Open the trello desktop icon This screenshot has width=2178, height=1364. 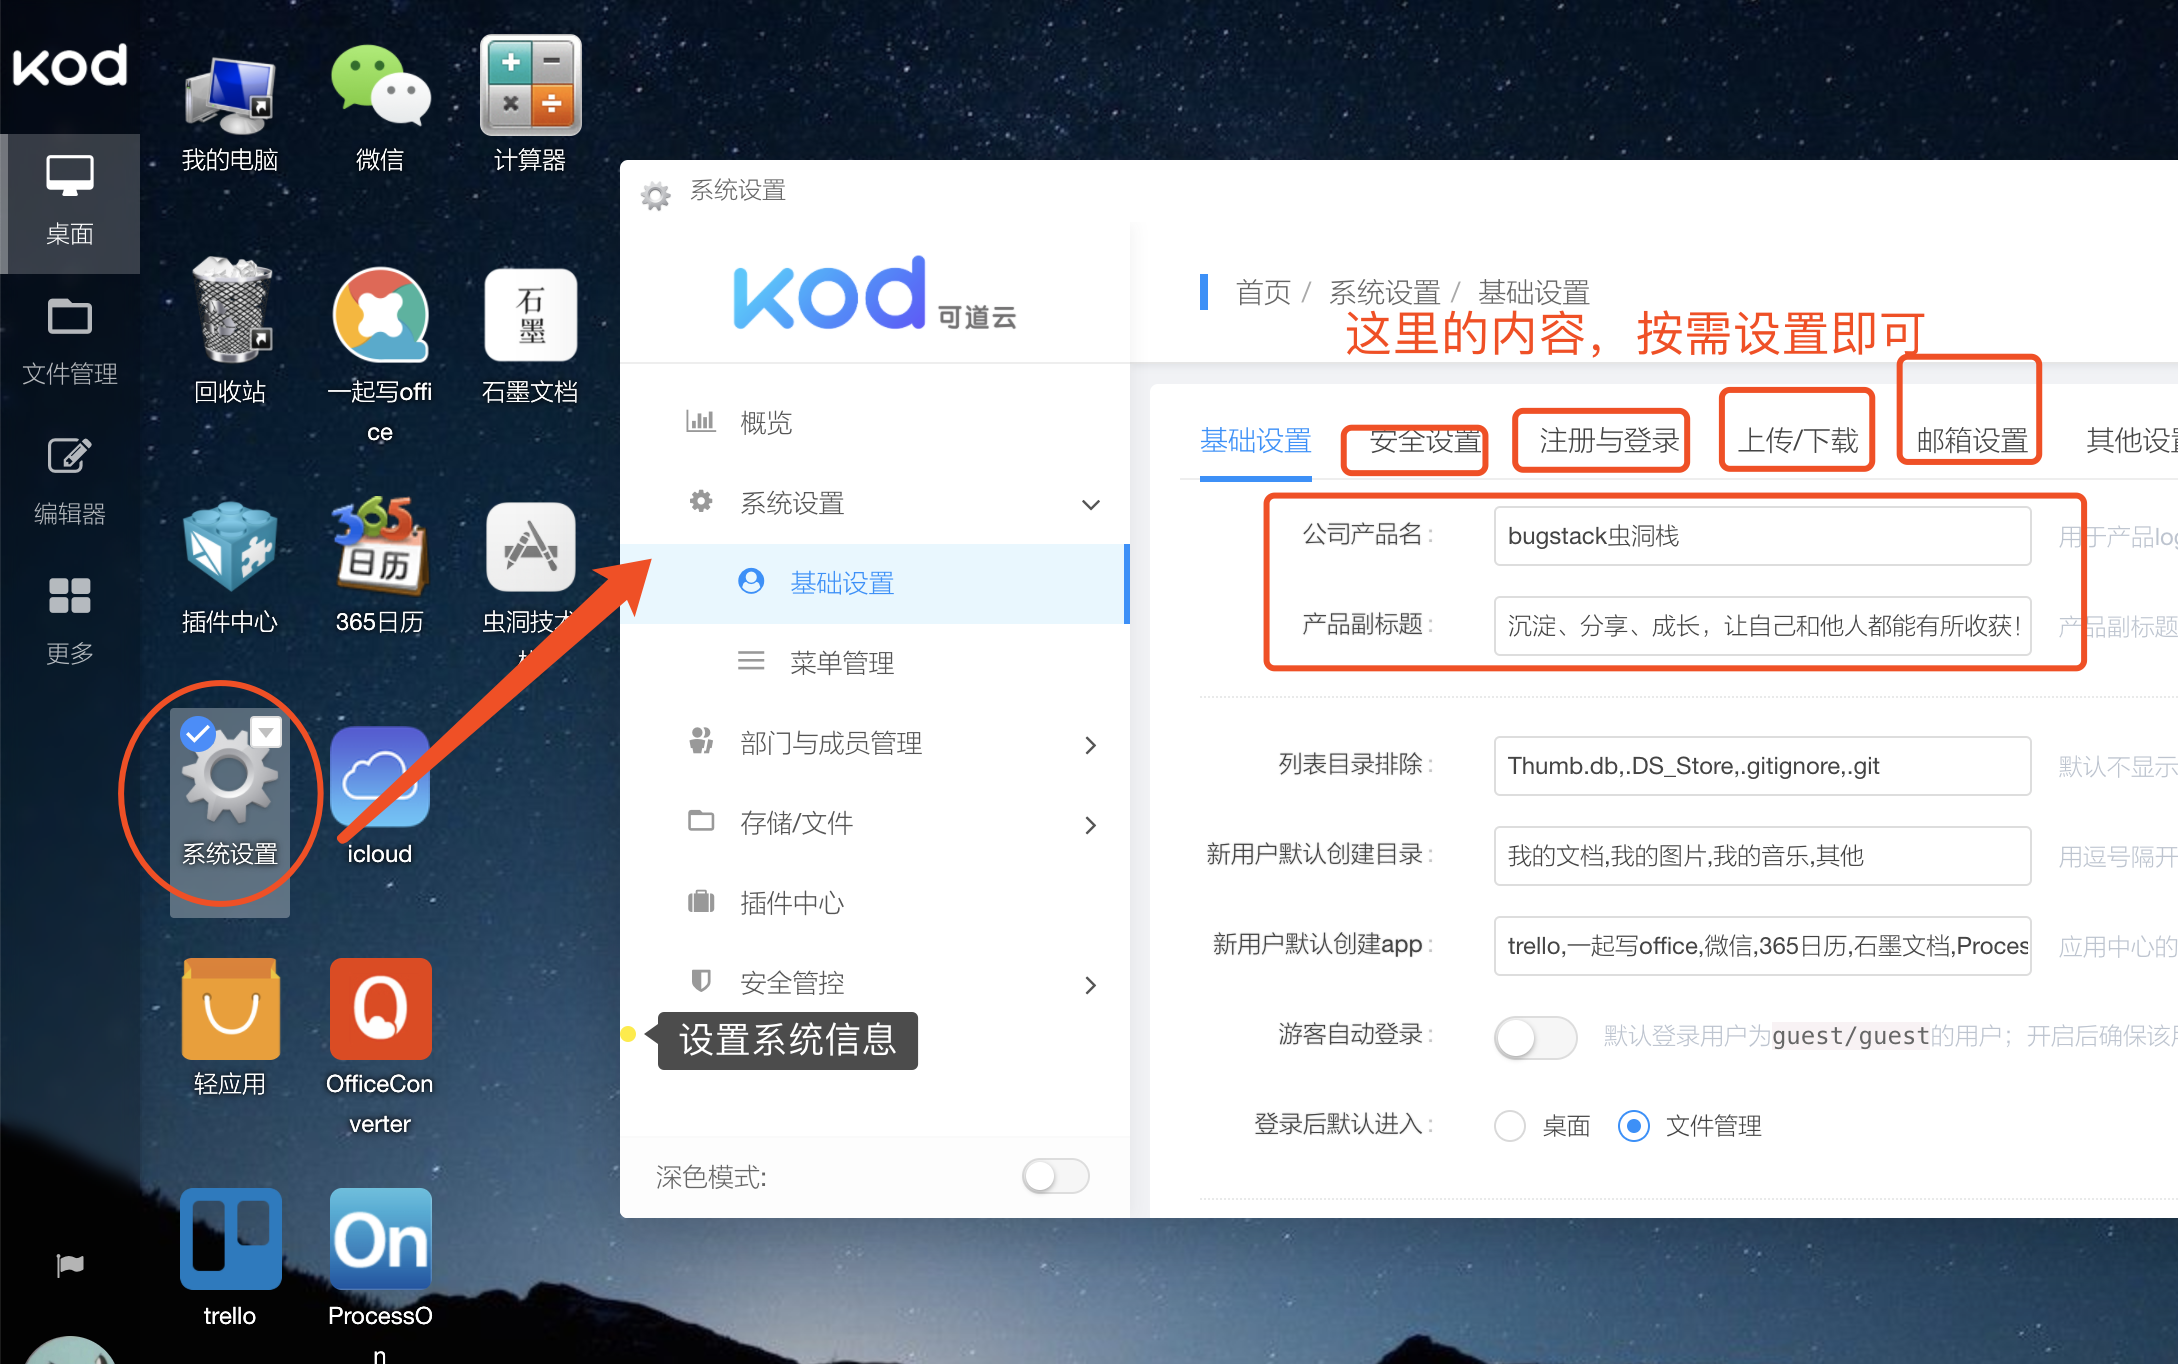[x=230, y=1240]
